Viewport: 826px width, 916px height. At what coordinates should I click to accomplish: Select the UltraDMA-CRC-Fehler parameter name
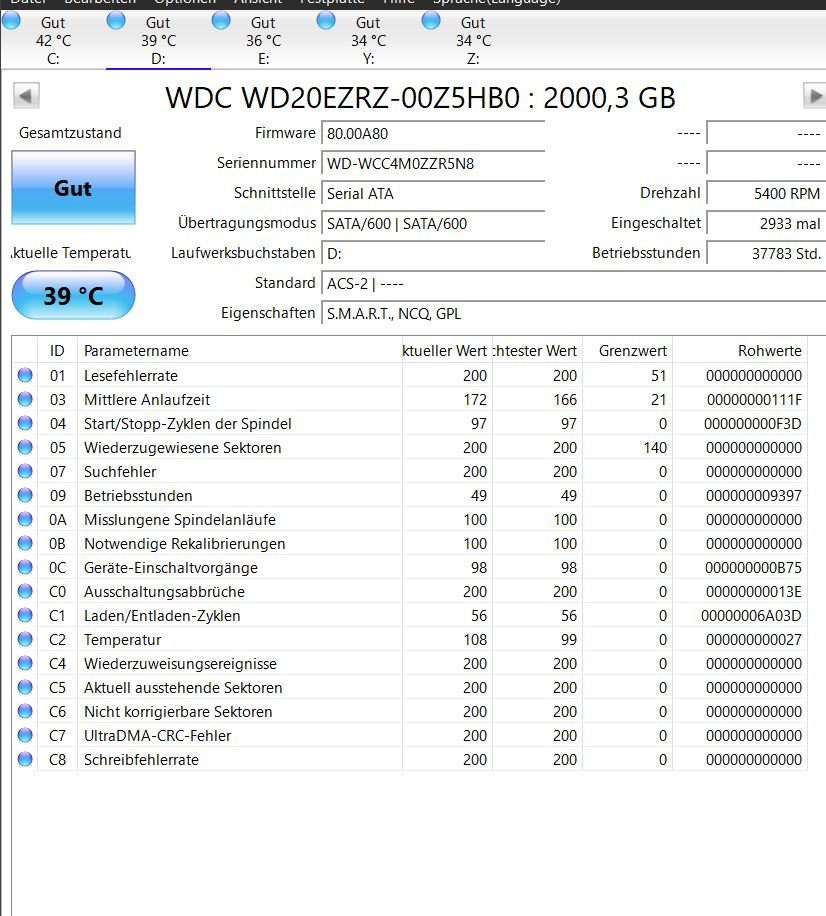158,735
